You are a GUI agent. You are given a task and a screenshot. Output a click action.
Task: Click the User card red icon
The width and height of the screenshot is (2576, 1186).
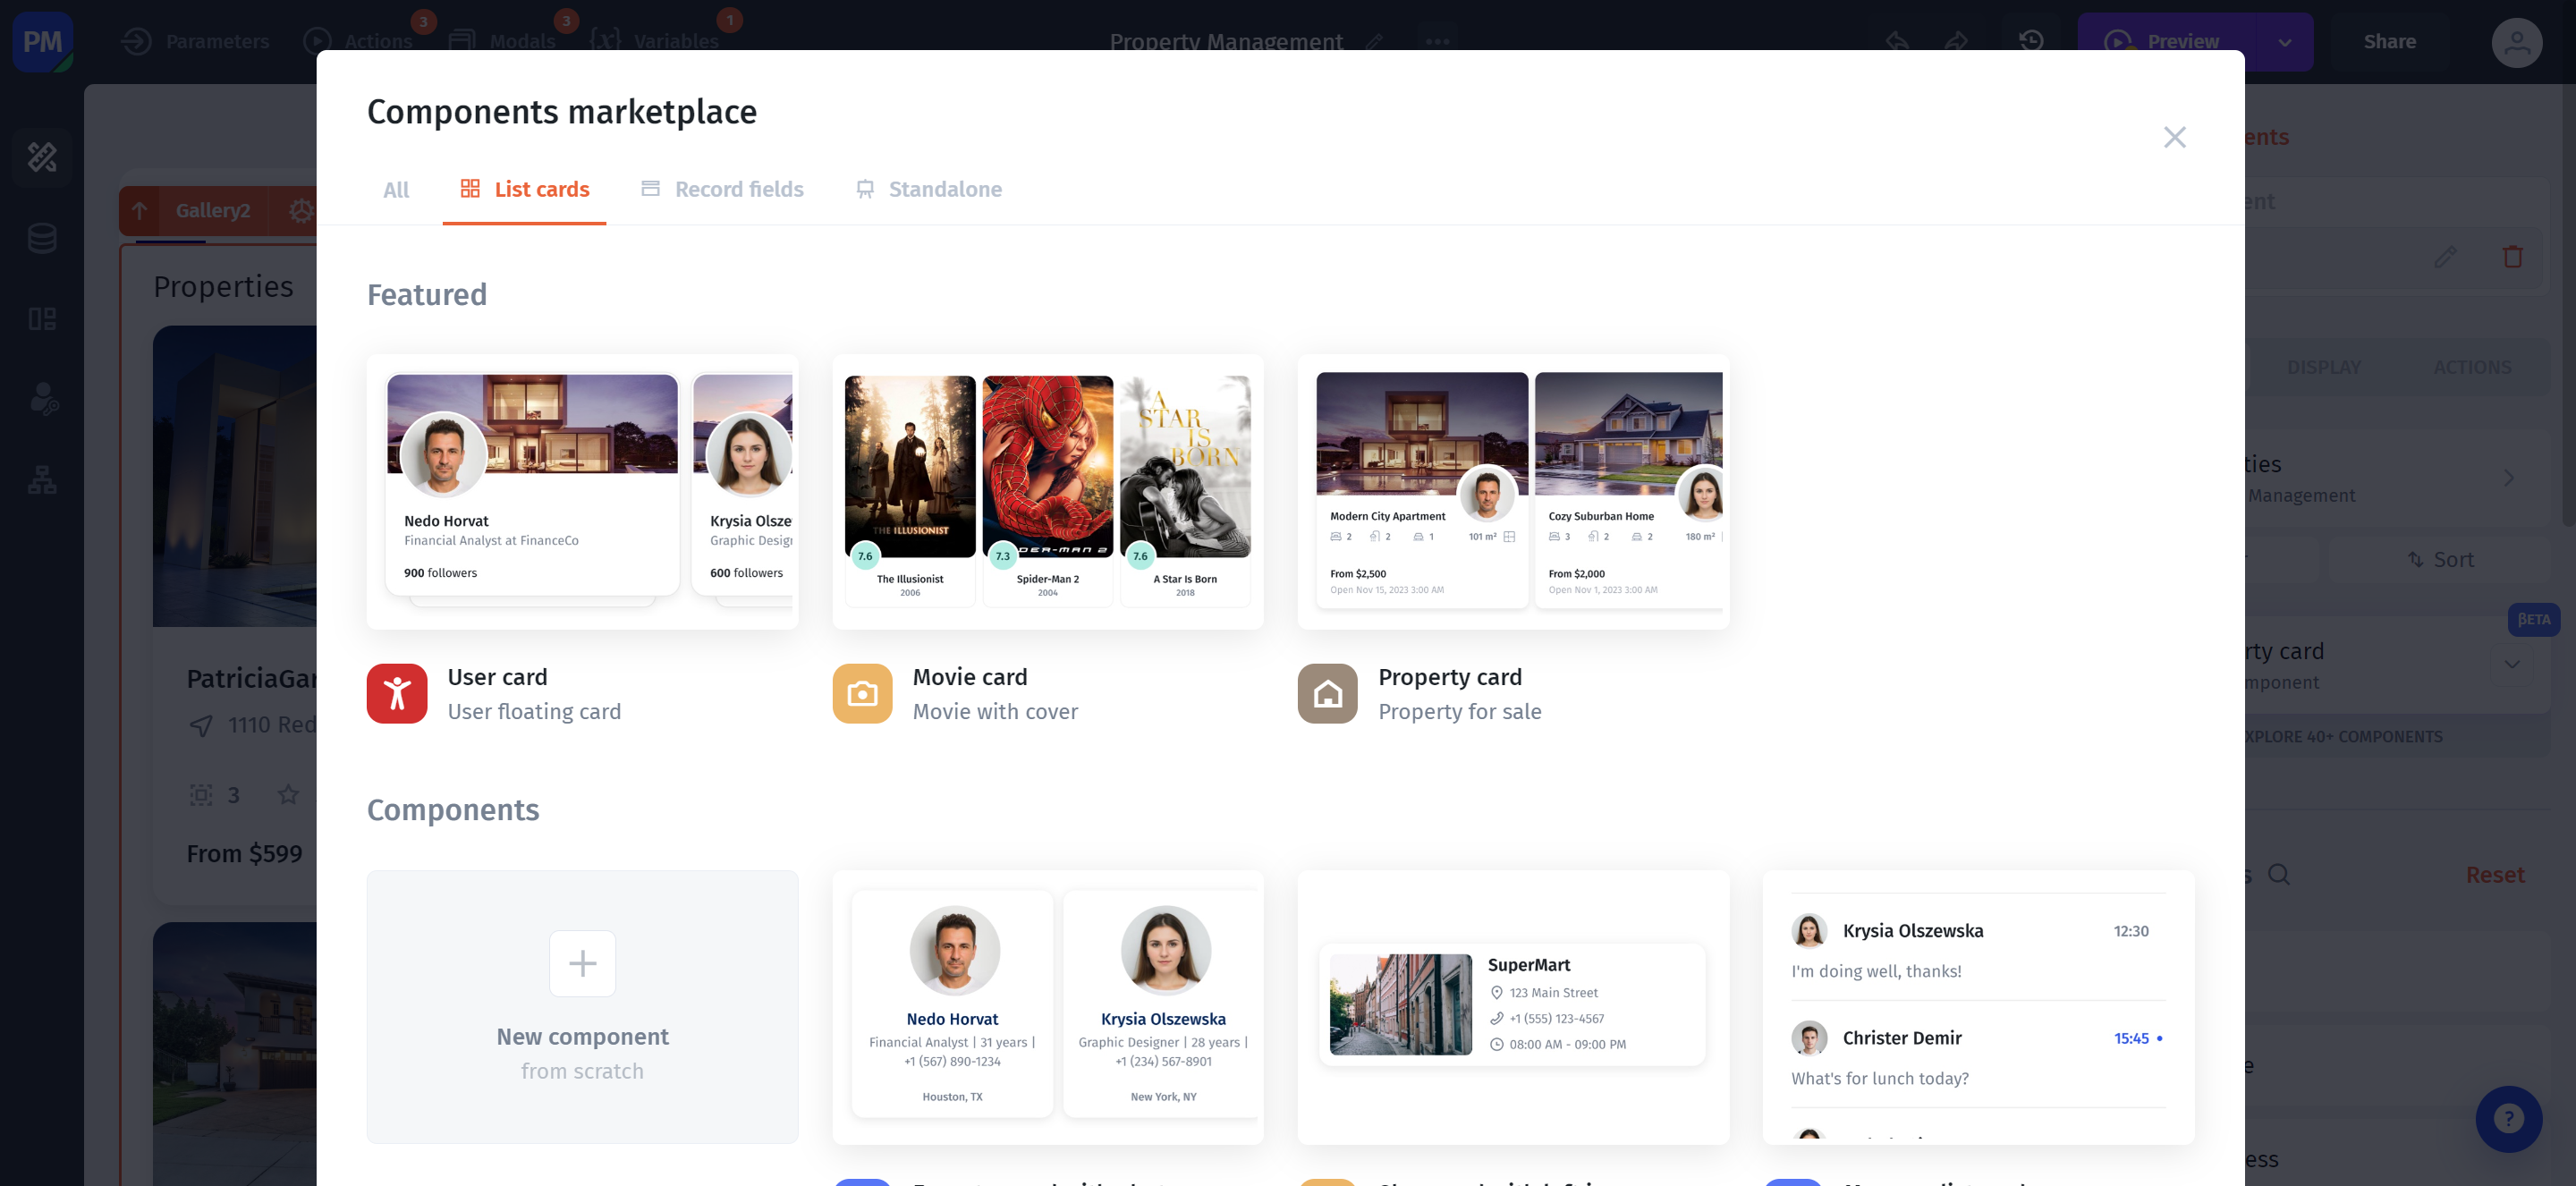click(x=397, y=693)
